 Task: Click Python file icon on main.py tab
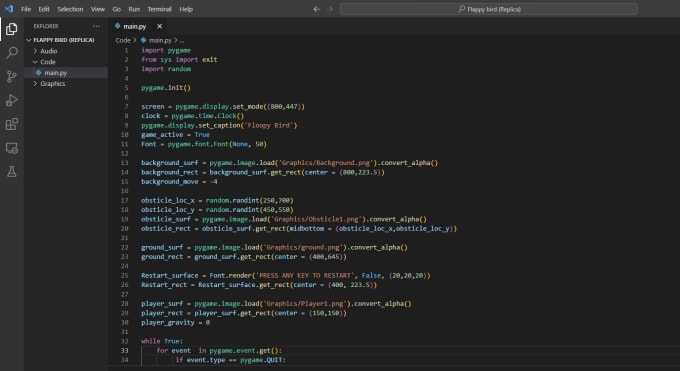coord(118,26)
